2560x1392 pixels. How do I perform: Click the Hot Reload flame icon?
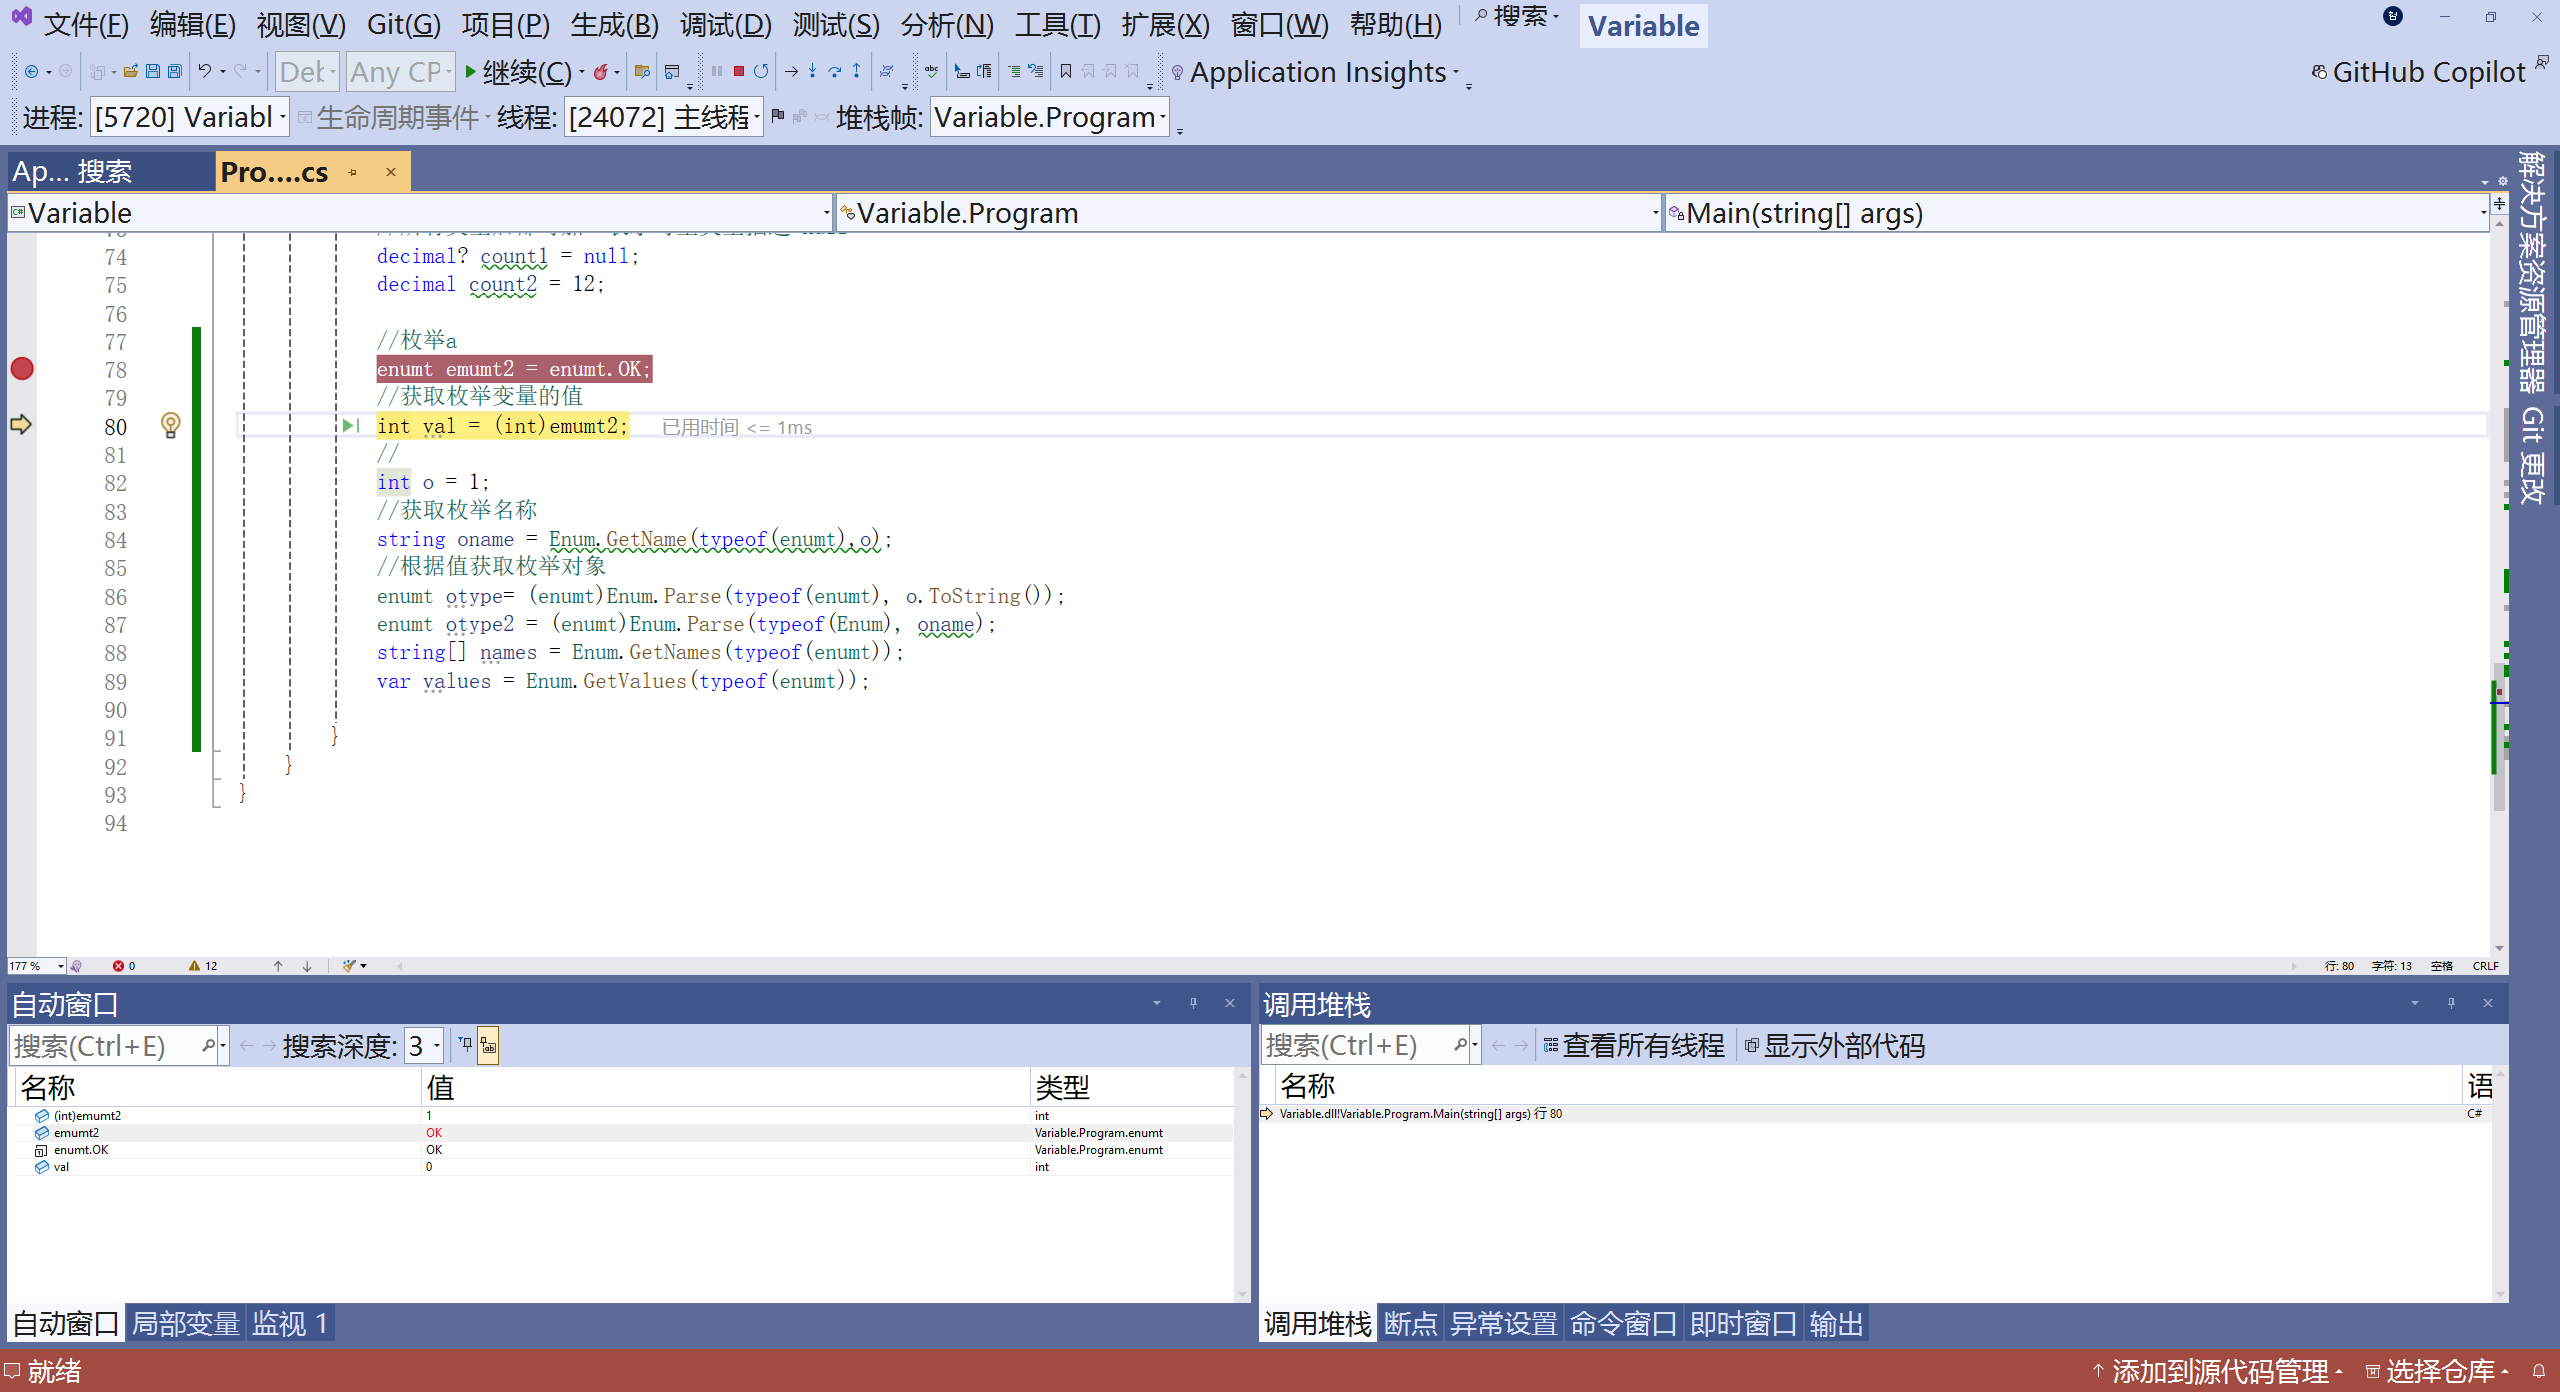[600, 72]
